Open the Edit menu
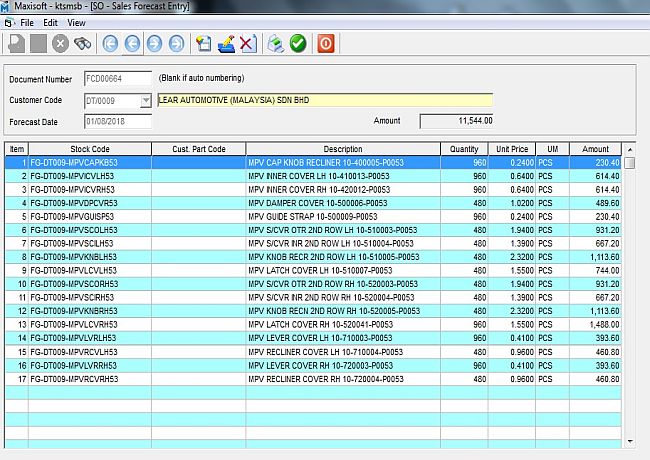 pyautogui.click(x=50, y=22)
